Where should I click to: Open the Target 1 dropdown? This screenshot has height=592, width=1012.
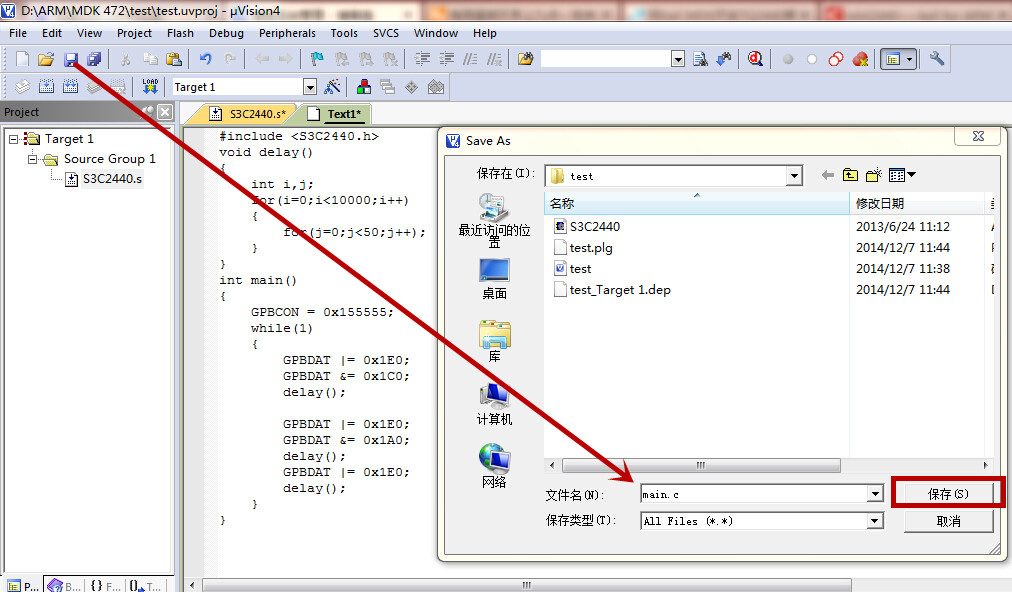pyautogui.click(x=310, y=87)
